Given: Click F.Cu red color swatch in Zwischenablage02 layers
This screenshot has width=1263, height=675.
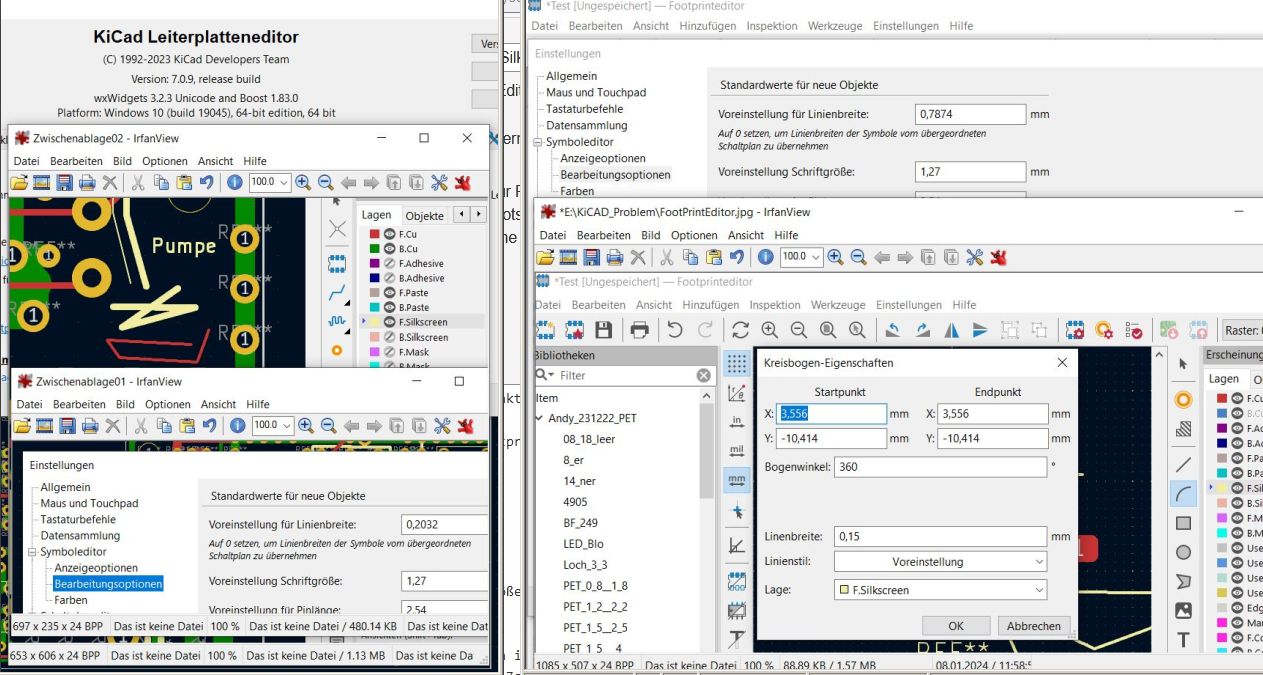Looking at the screenshot, I should (x=375, y=234).
